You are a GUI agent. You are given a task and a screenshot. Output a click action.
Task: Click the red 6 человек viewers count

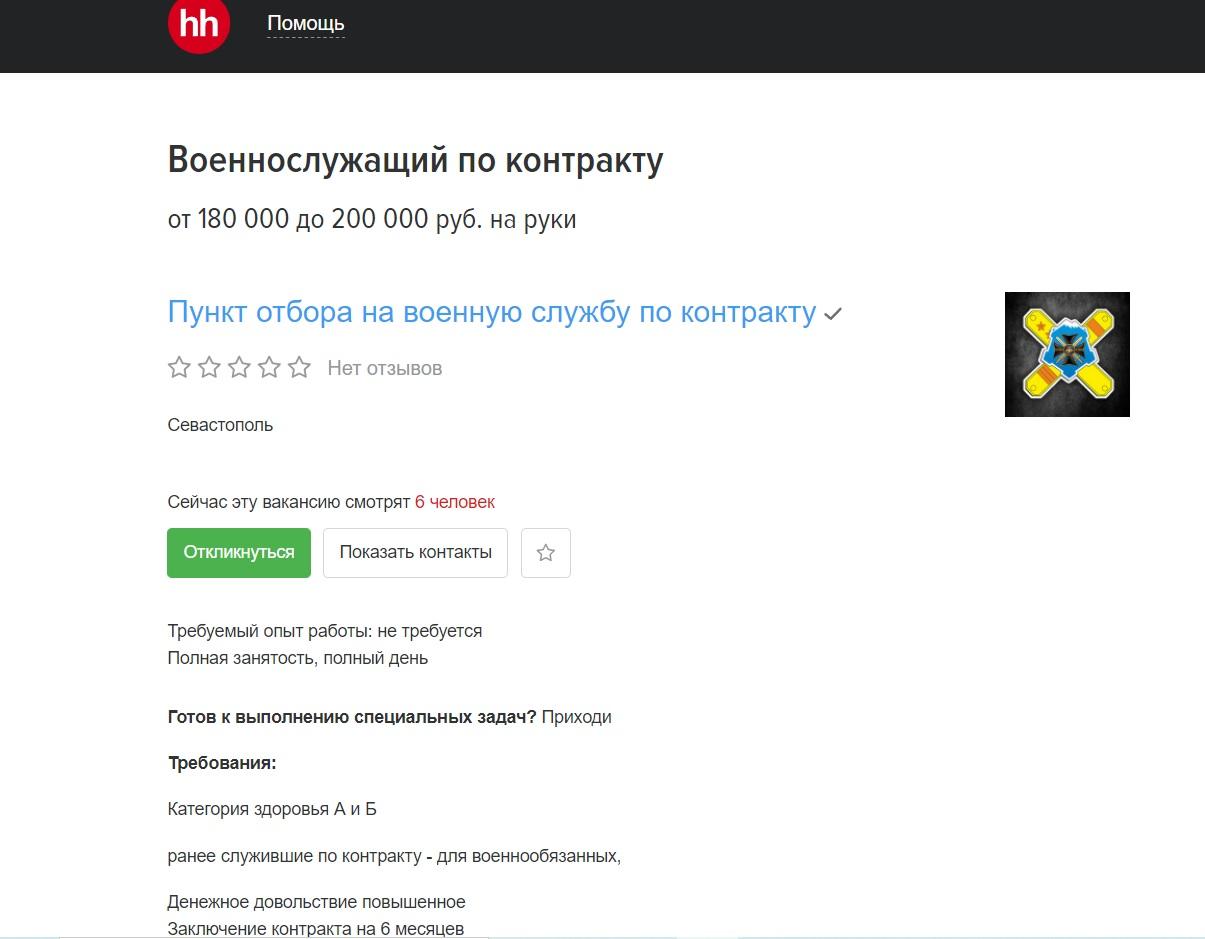click(454, 502)
